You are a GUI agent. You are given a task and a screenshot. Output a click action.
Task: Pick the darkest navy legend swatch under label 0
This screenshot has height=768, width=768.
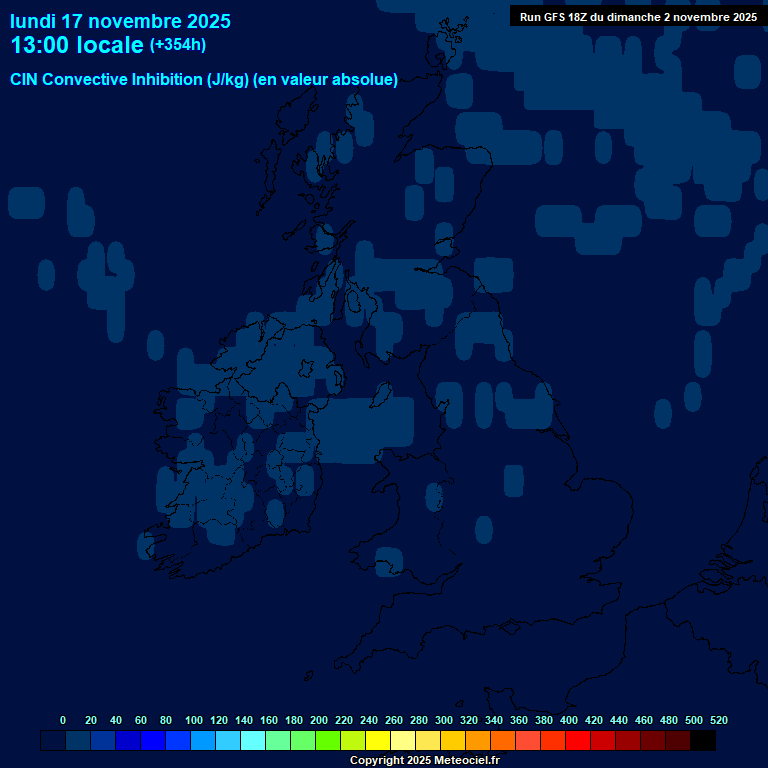coord(53,741)
